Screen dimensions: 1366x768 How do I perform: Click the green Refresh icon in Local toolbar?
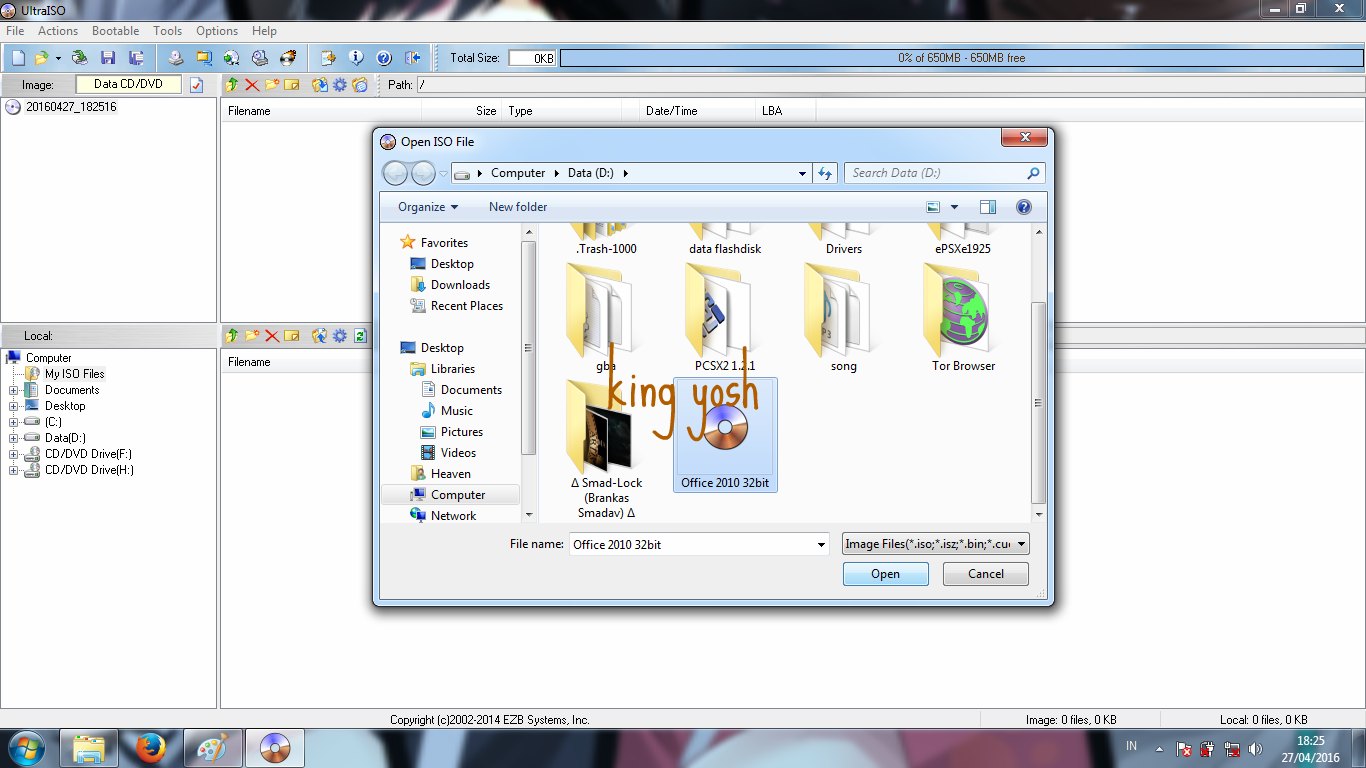(360, 336)
